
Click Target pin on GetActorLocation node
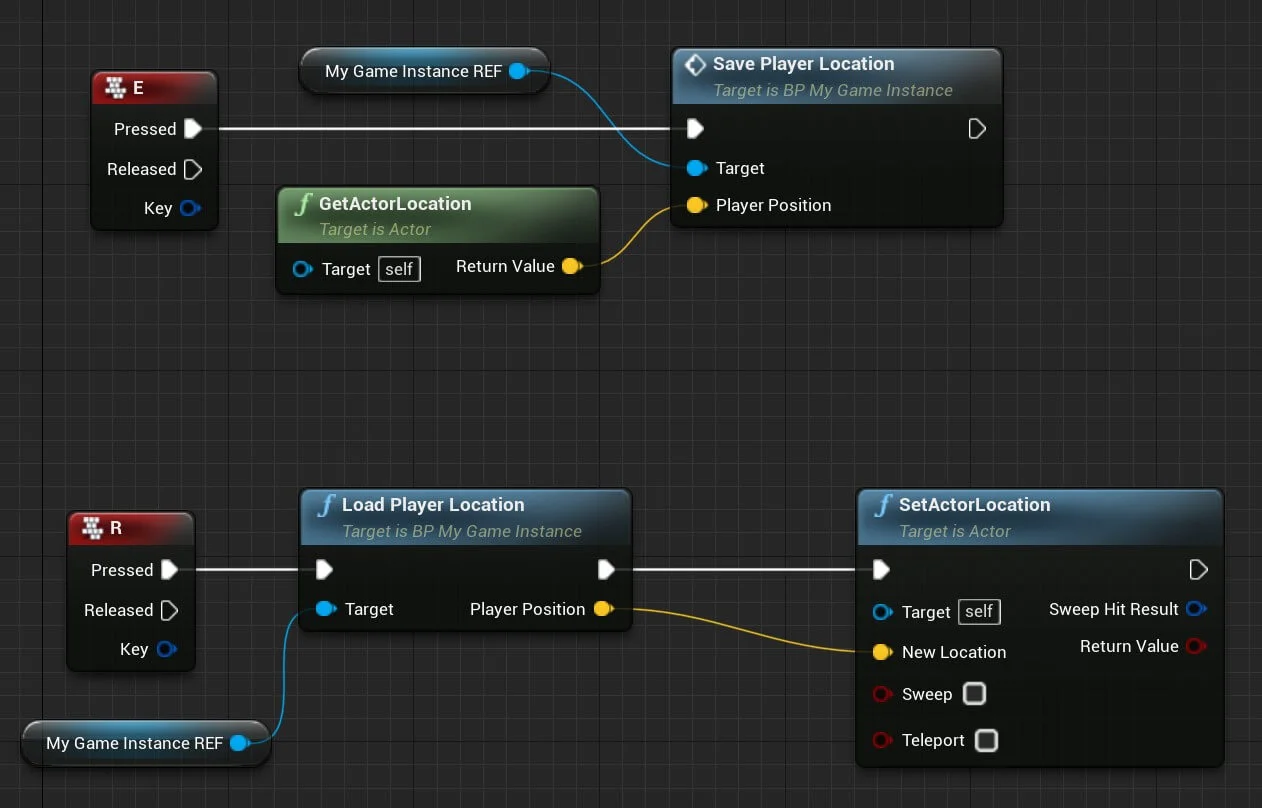[x=302, y=269]
